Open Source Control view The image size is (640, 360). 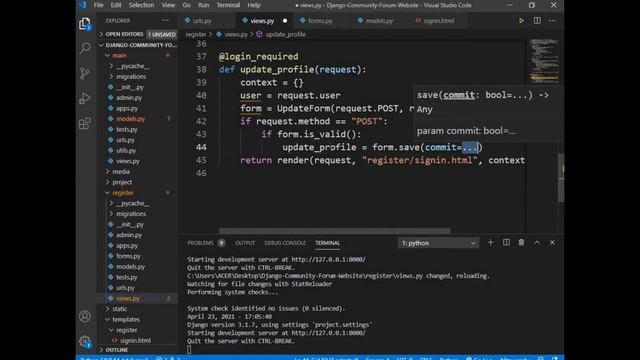(85, 73)
